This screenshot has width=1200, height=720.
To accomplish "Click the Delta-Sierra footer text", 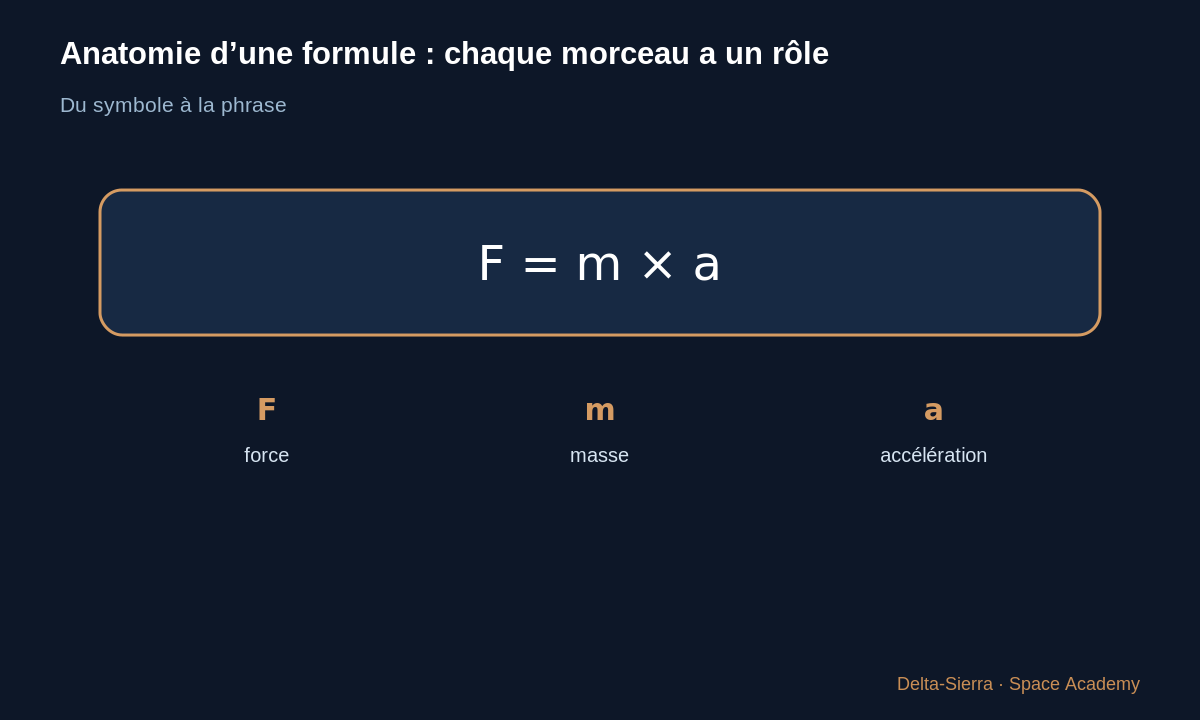I will coord(945,684).
